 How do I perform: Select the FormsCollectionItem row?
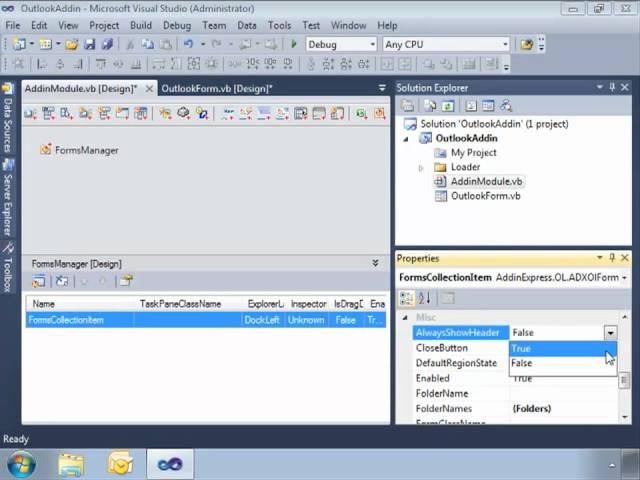[x=206, y=320]
